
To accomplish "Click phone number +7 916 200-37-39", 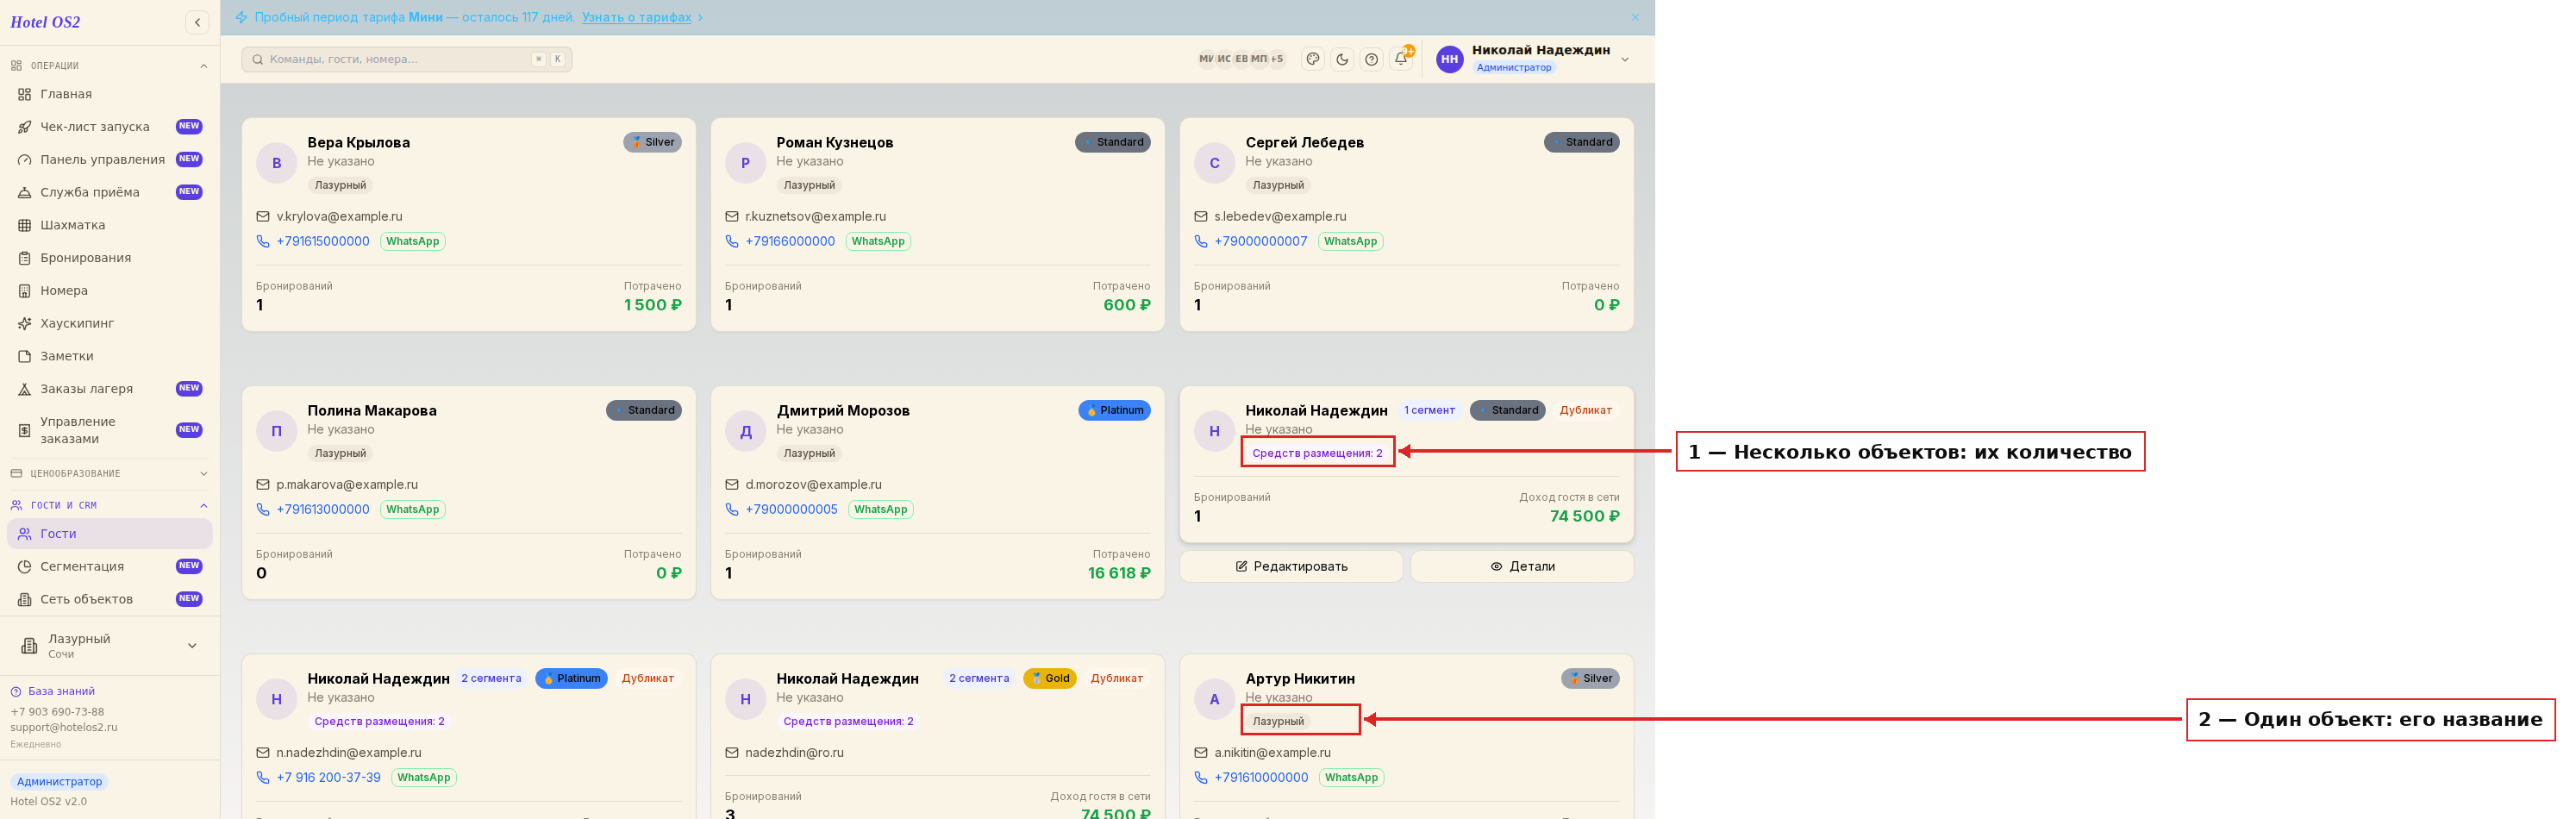I will click(328, 777).
